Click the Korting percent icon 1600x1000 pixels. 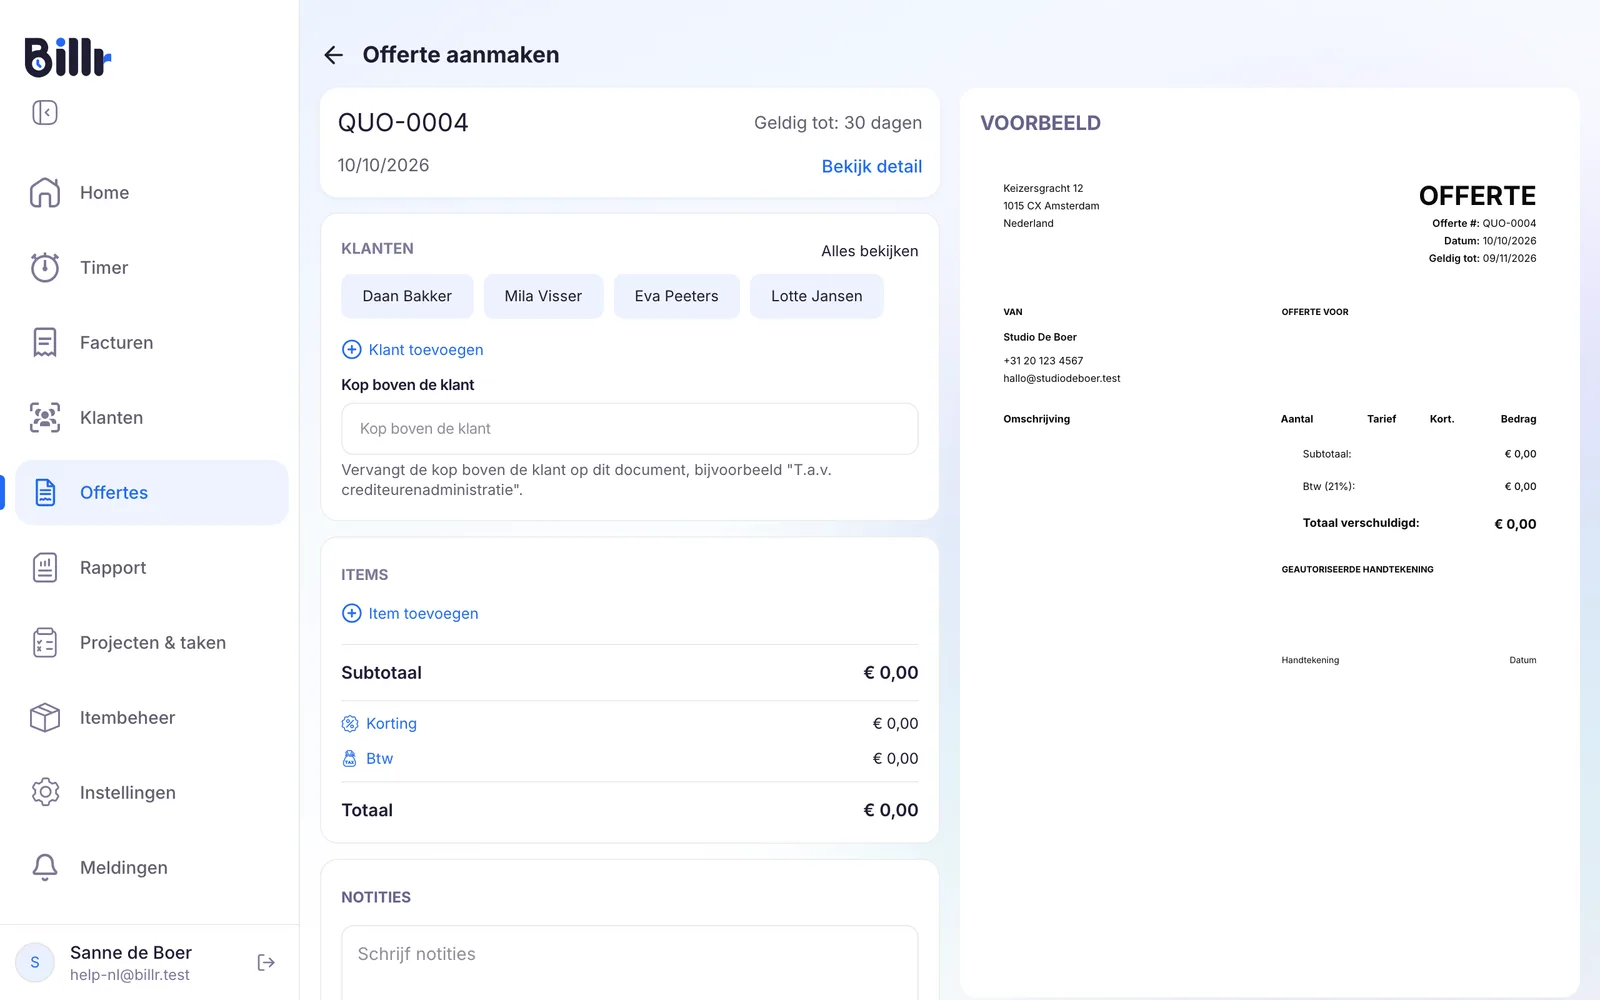tap(350, 724)
